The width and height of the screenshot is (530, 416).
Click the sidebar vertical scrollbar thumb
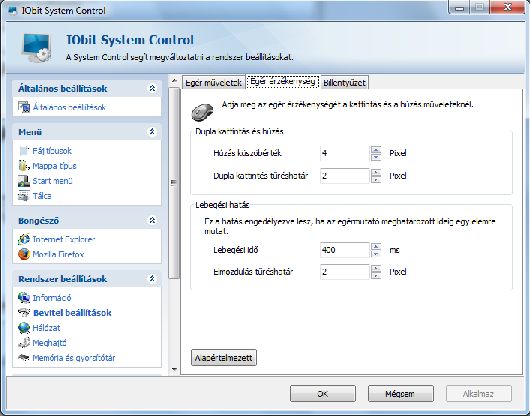point(174,183)
